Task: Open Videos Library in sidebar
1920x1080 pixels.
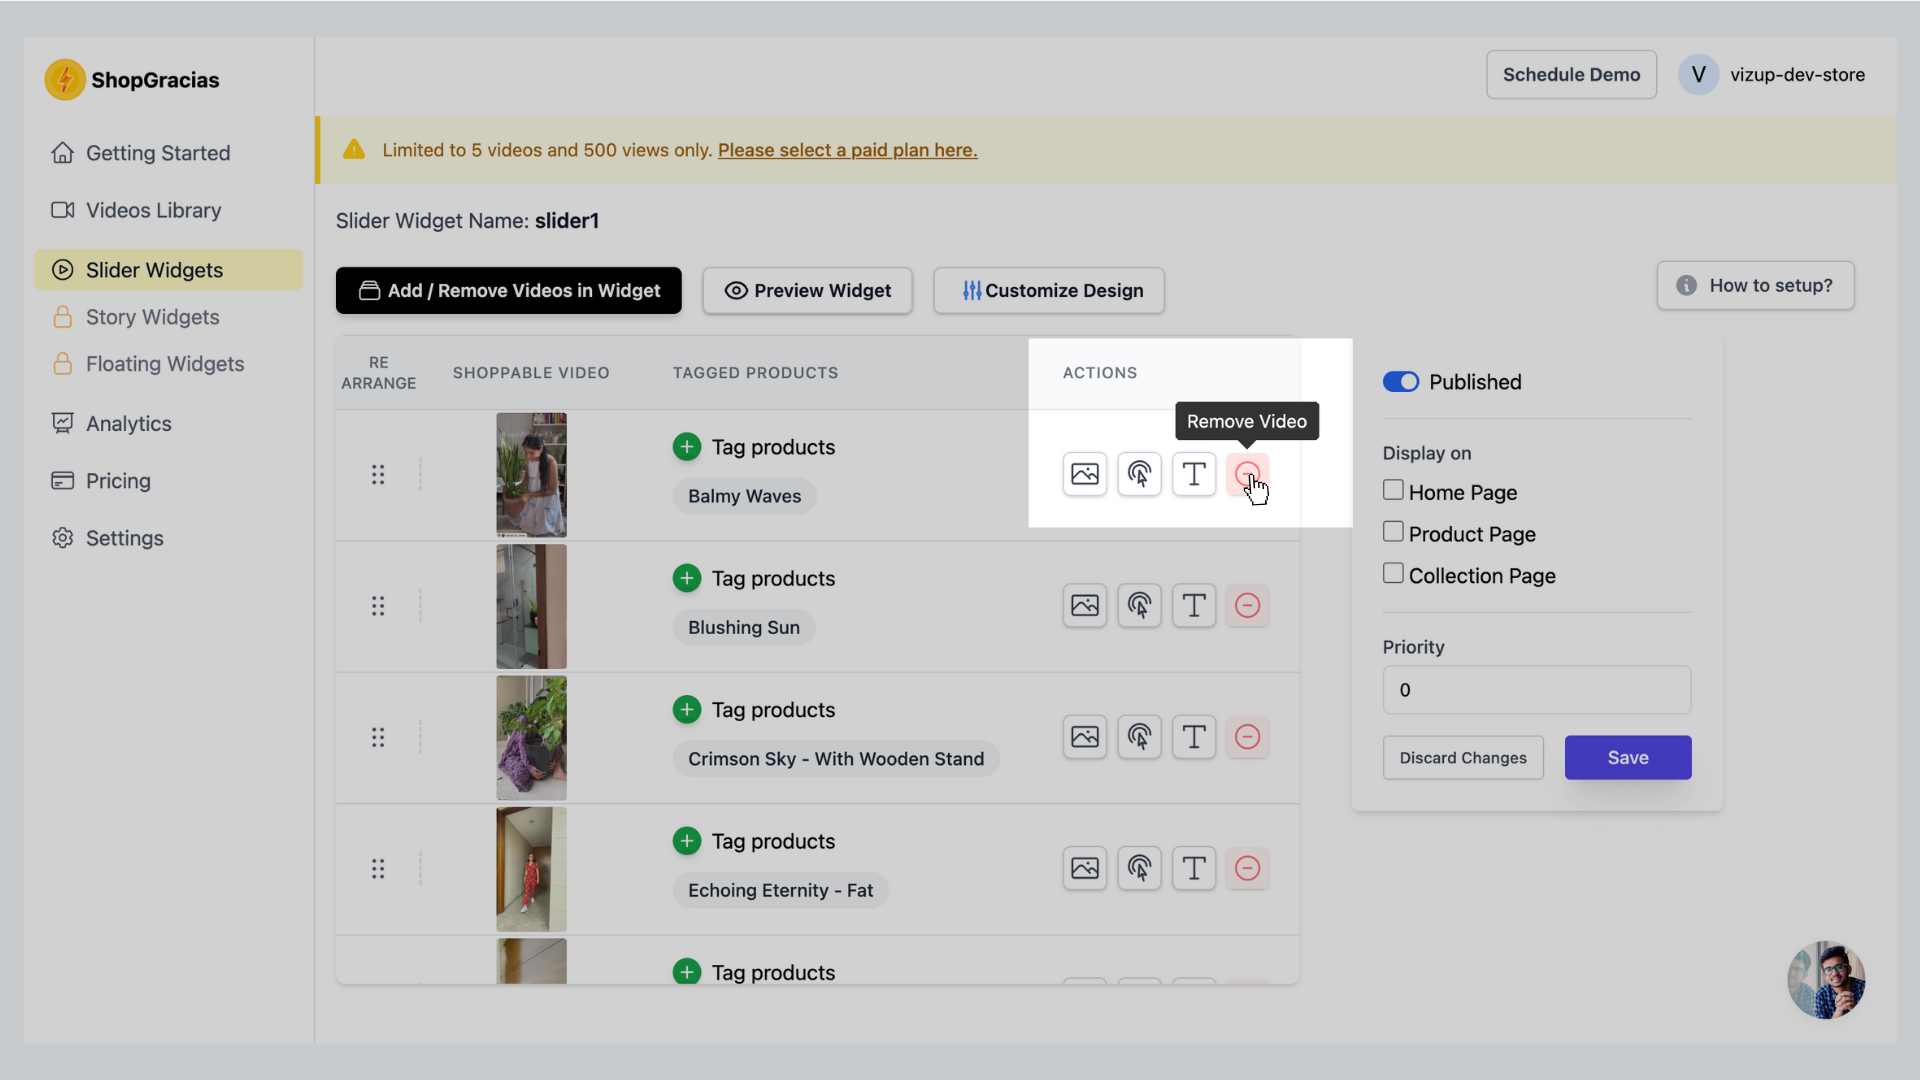Action: (x=153, y=210)
